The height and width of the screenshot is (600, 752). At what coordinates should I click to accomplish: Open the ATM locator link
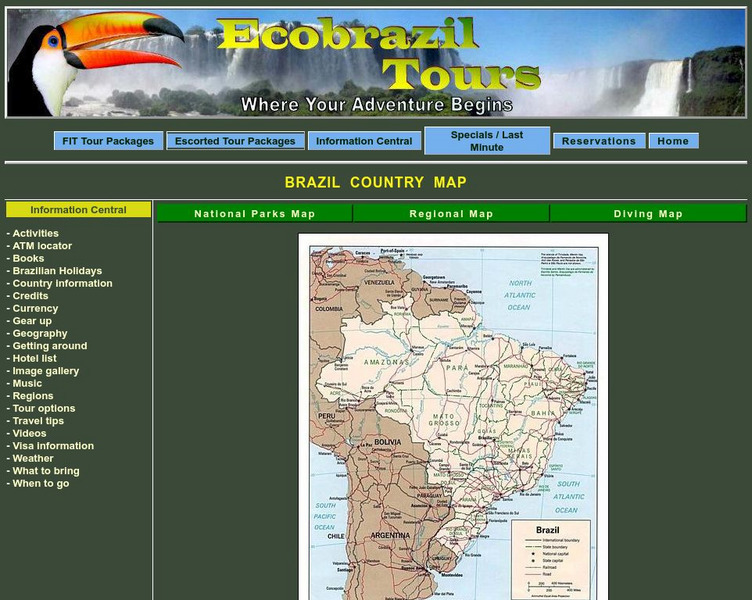pos(42,246)
